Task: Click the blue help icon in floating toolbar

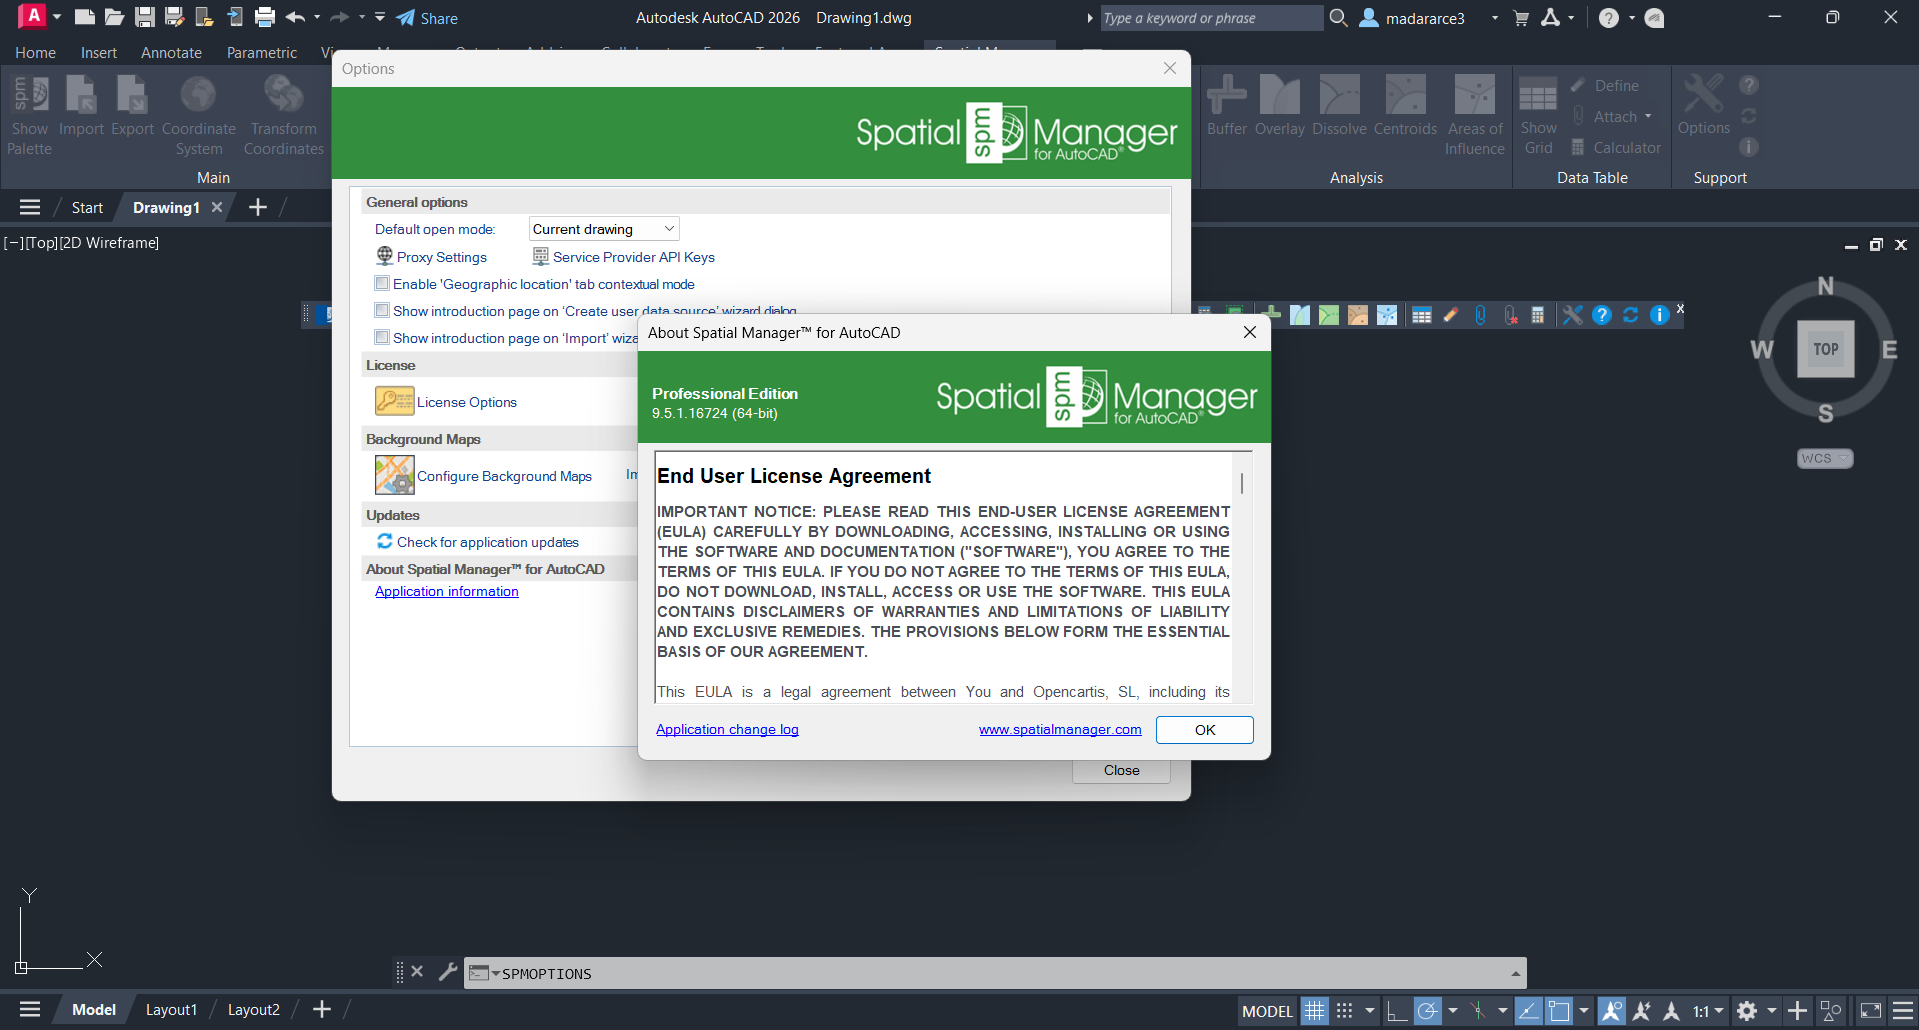Action: click(x=1601, y=315)
